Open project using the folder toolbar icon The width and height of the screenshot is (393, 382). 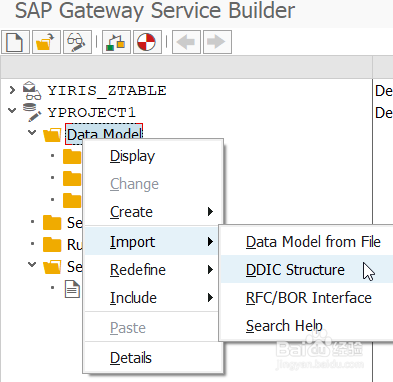(46, 42)
